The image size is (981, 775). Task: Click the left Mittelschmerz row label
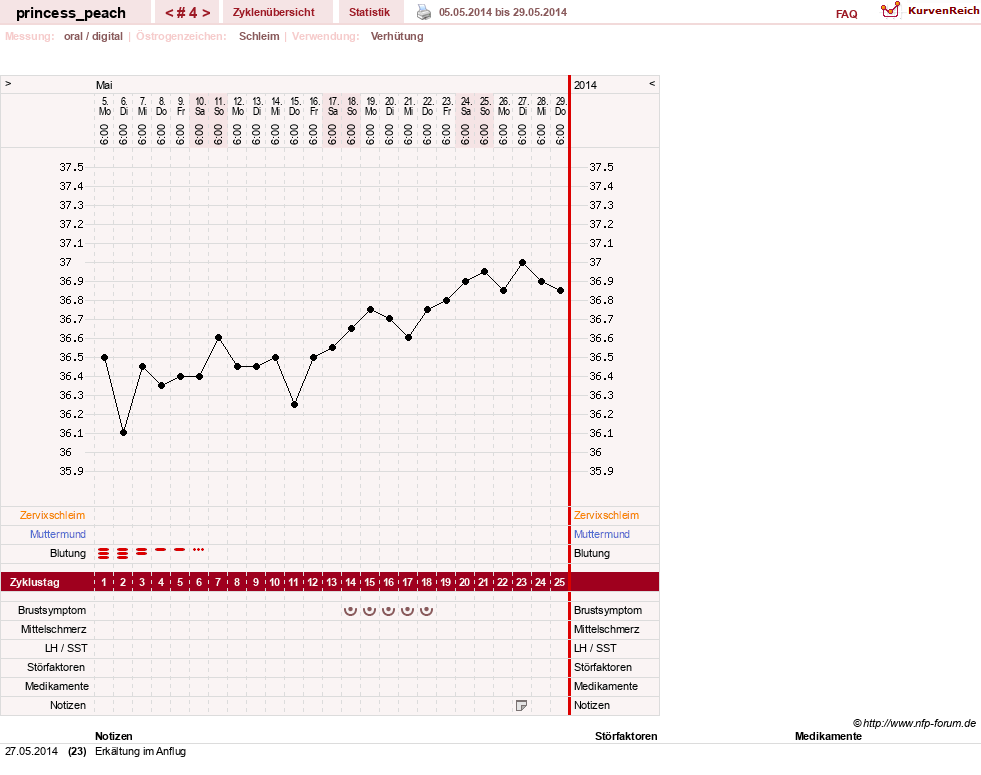[x=54, y=629]
